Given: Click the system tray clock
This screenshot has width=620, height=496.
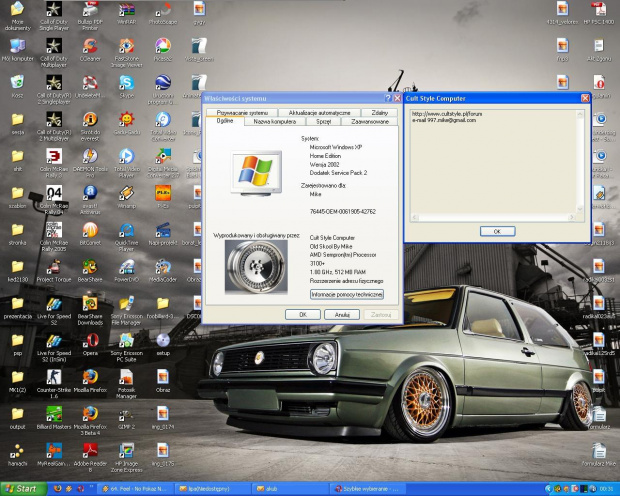Looking at the screenshot, I should click(606, 489).
